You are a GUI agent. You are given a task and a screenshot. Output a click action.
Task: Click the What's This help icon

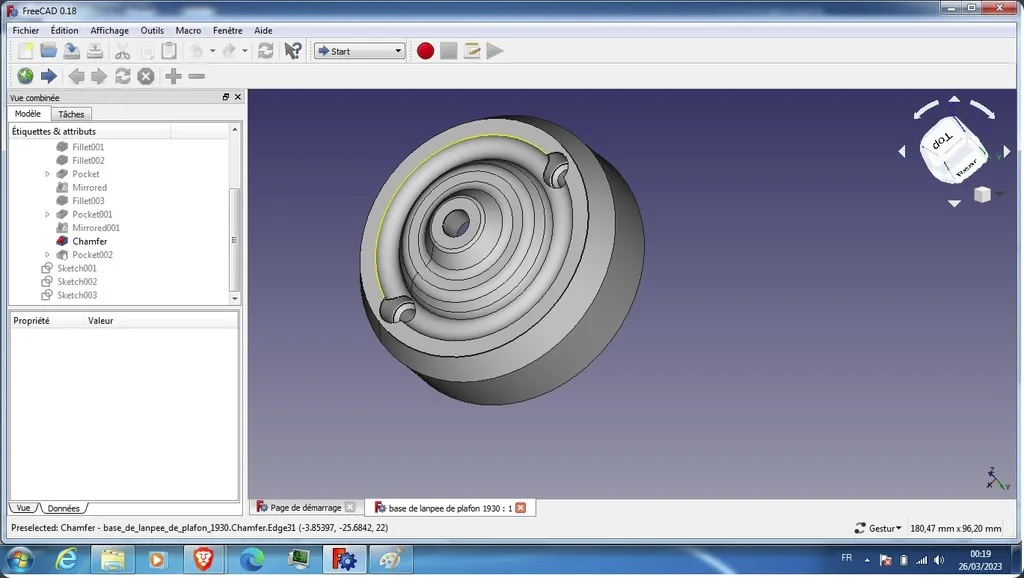coord(293,51)
